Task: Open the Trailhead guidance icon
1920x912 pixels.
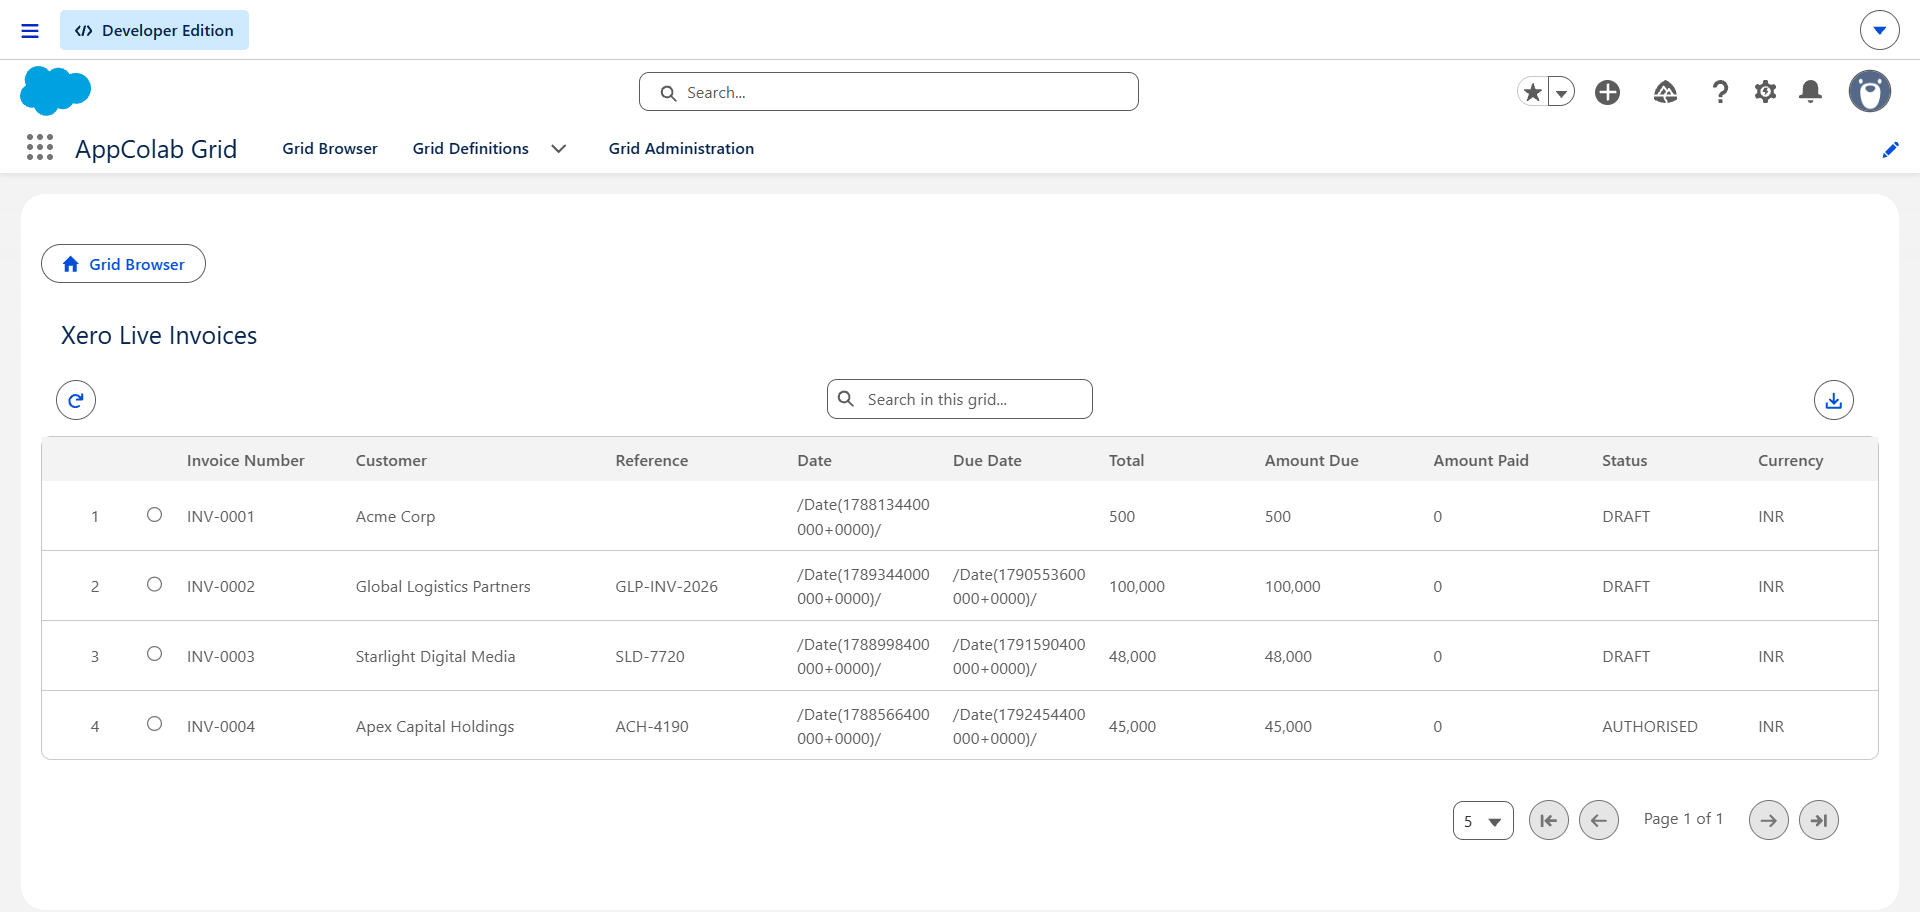Action: point(1665,92)
